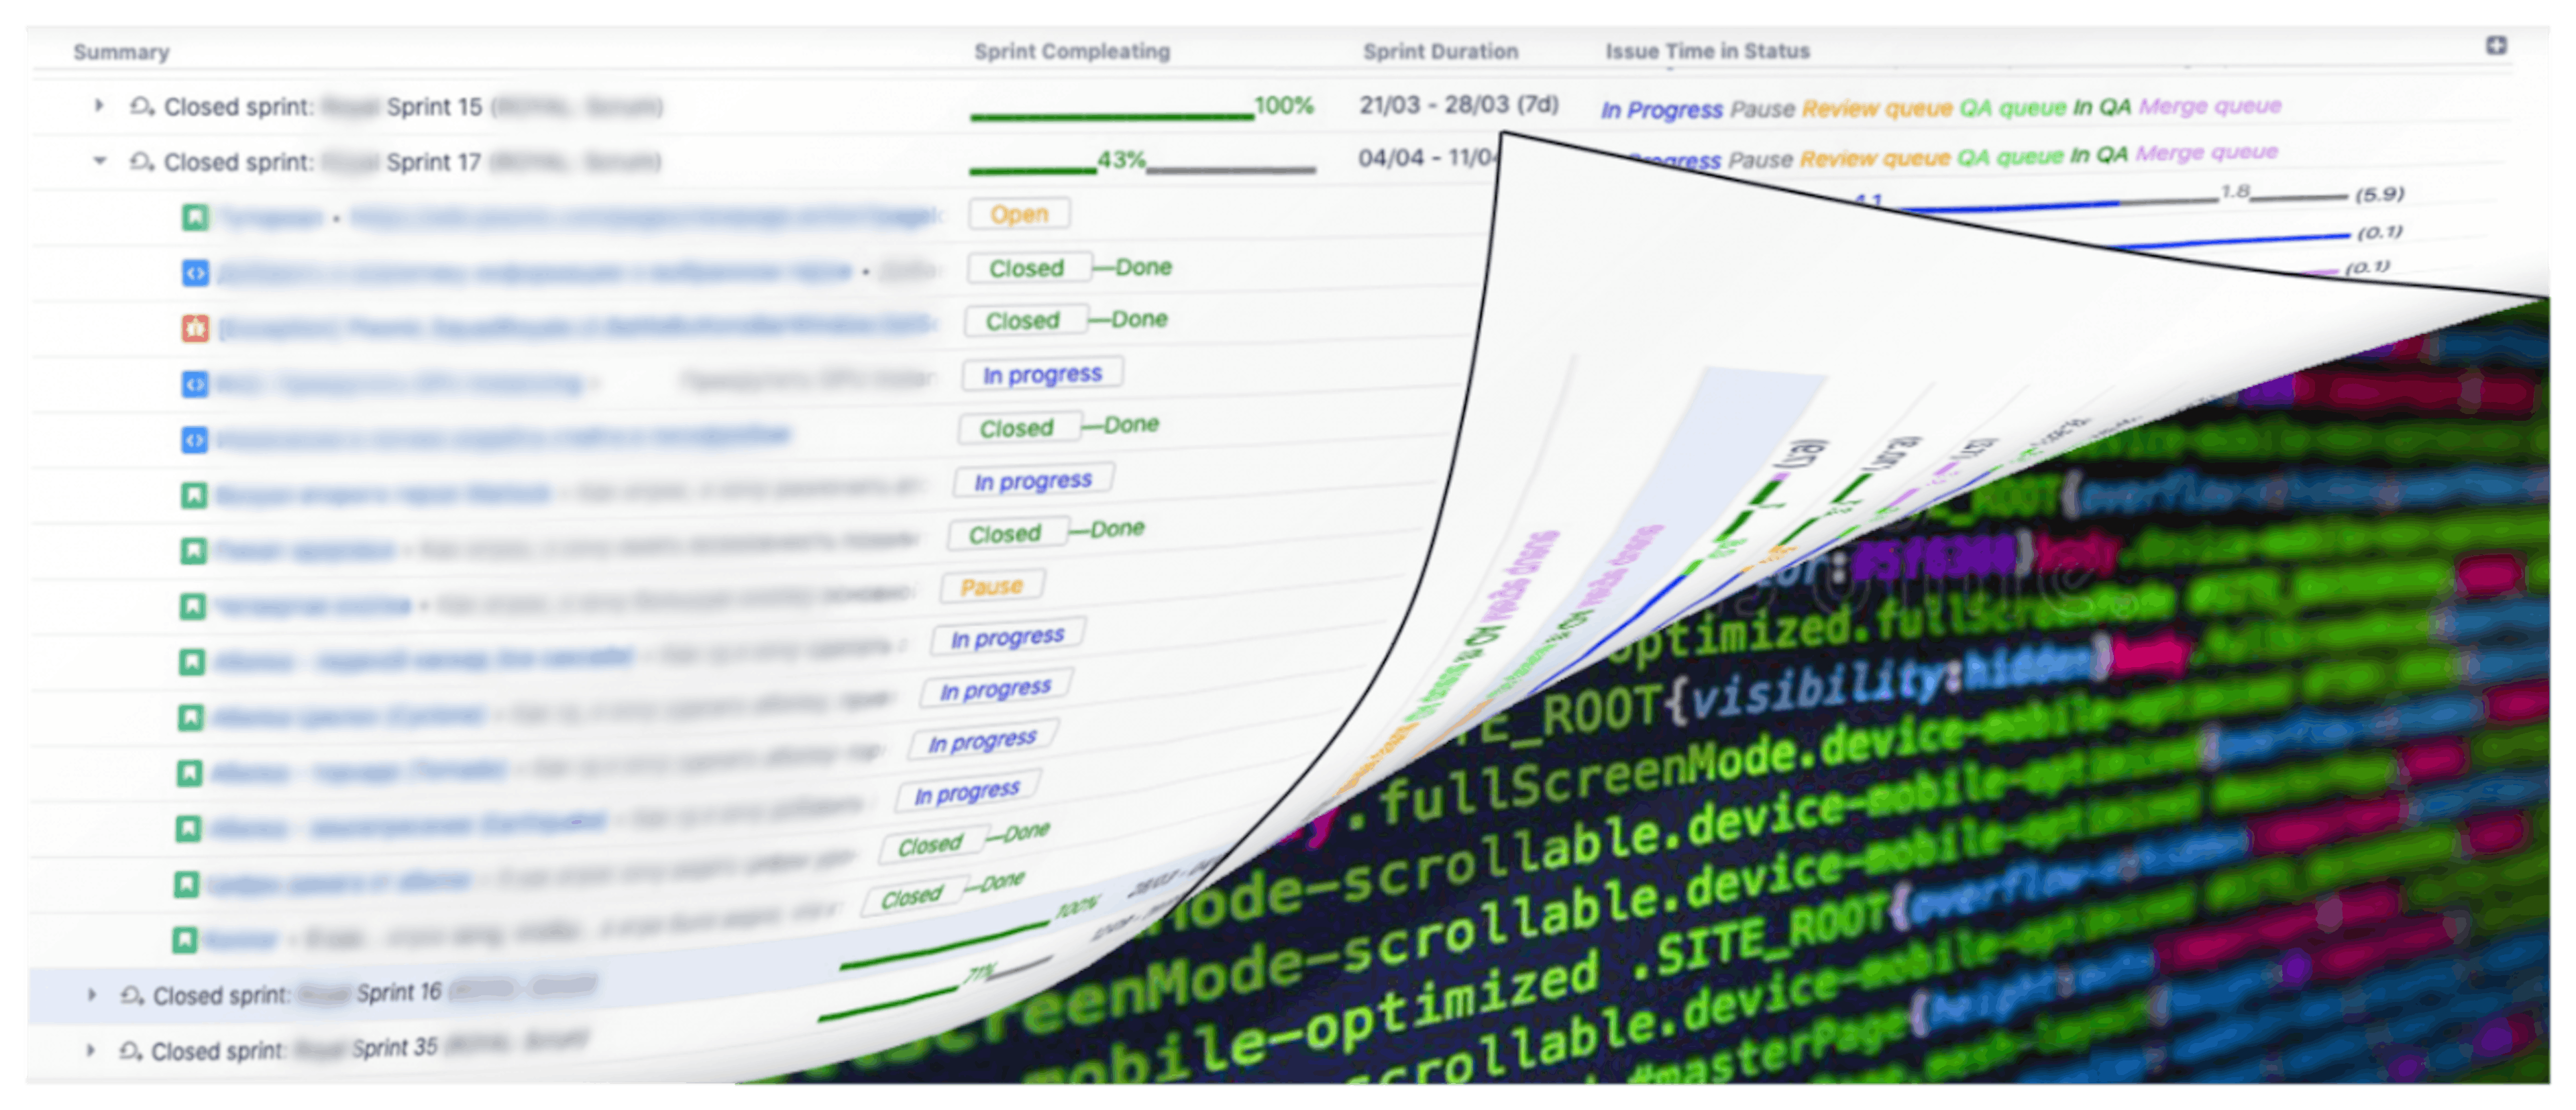Click the green story issue type icon
This screenshot has width=2576, height=1110.
(195, 217)
